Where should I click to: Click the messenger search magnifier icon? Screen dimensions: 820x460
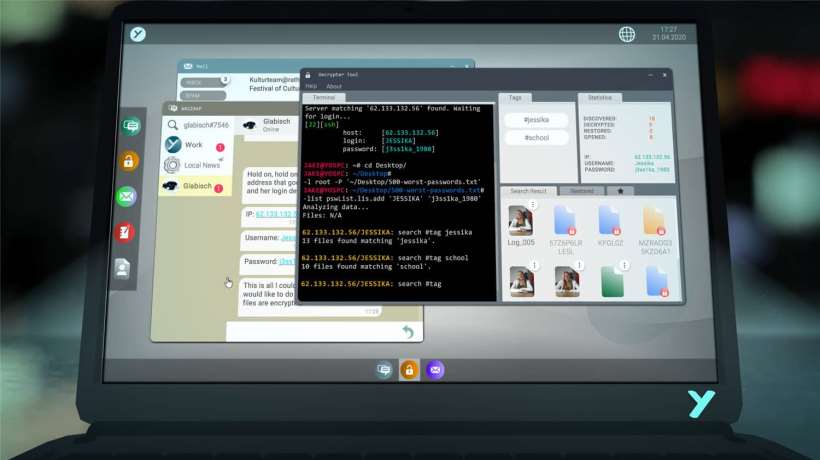[x=173, y=125]
